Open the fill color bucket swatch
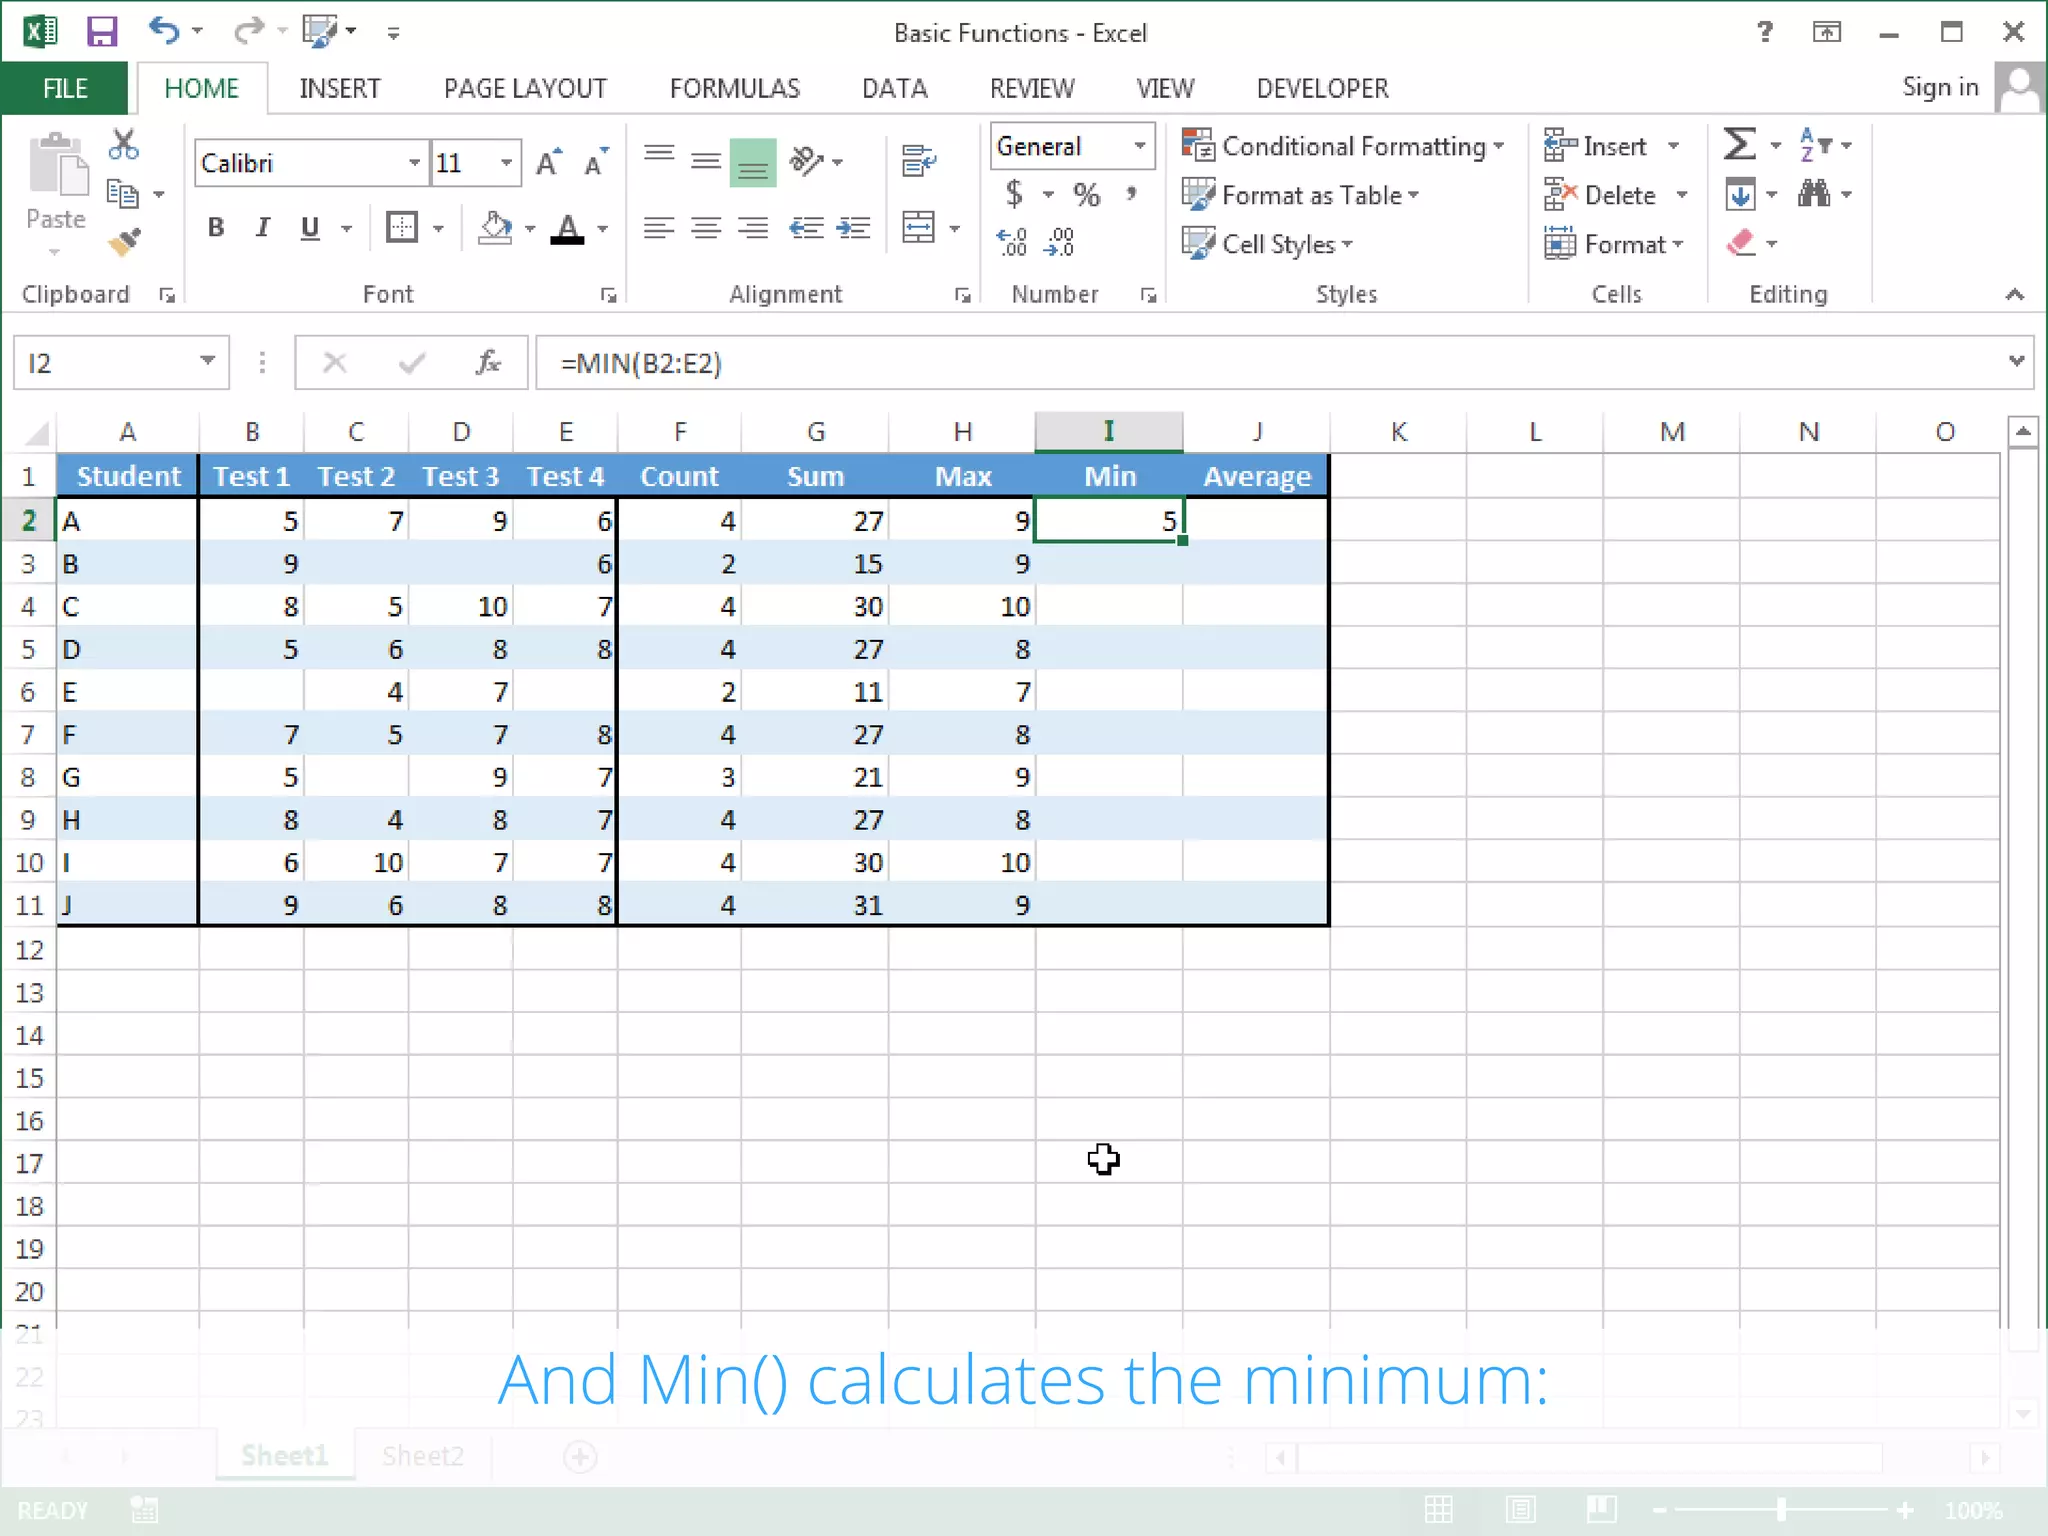The image size is (2048, 1536). (496, 228)
